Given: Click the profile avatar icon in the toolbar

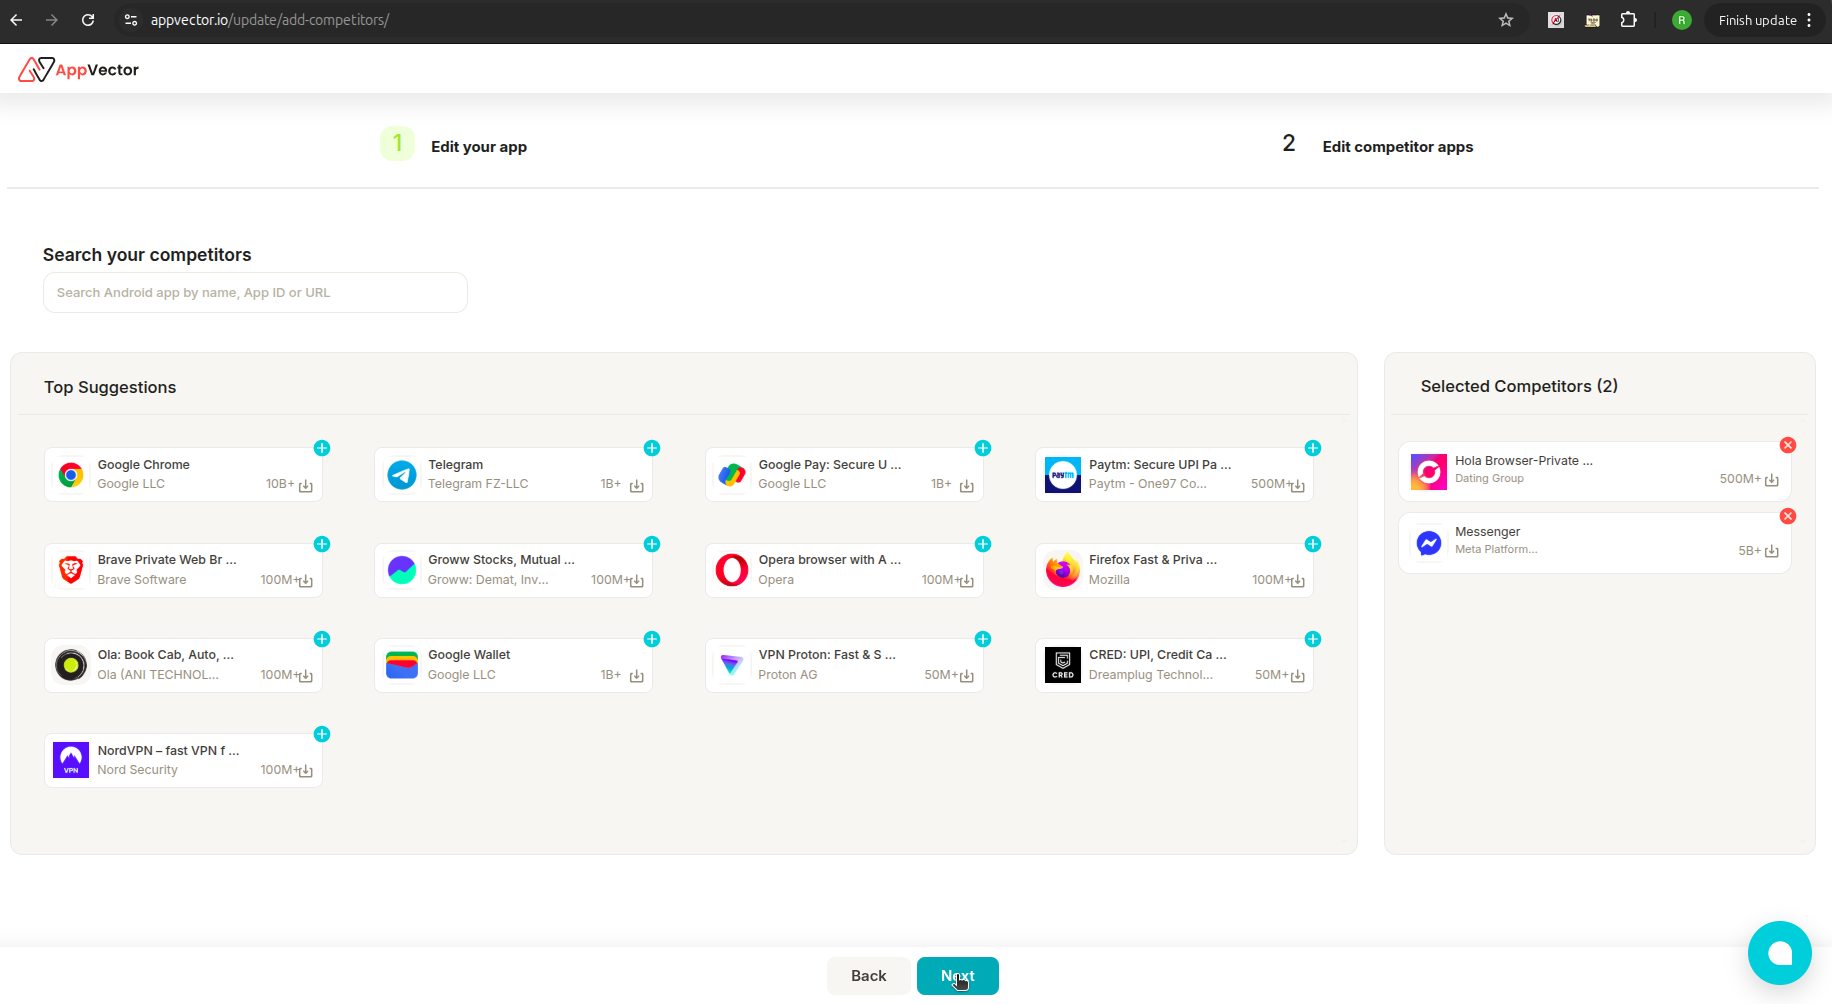Looking at the screenshot, I should tap(1681, 19).
